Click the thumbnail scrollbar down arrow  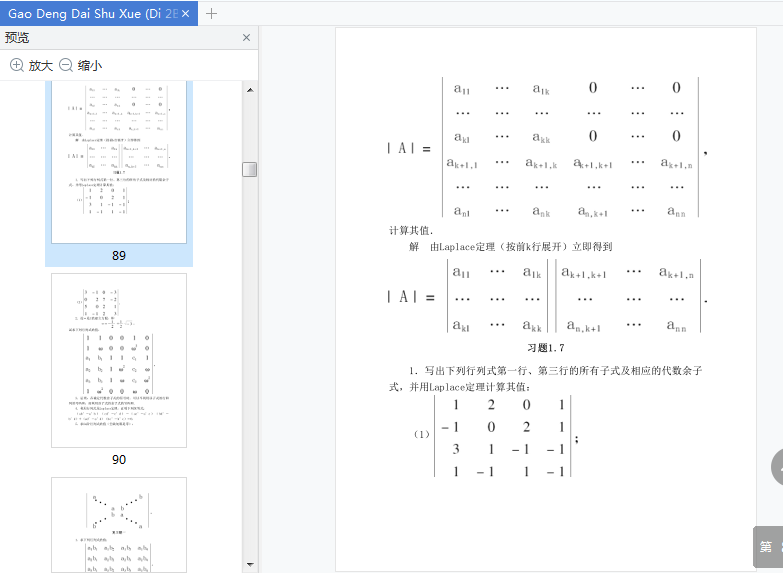tap(250, 565)
